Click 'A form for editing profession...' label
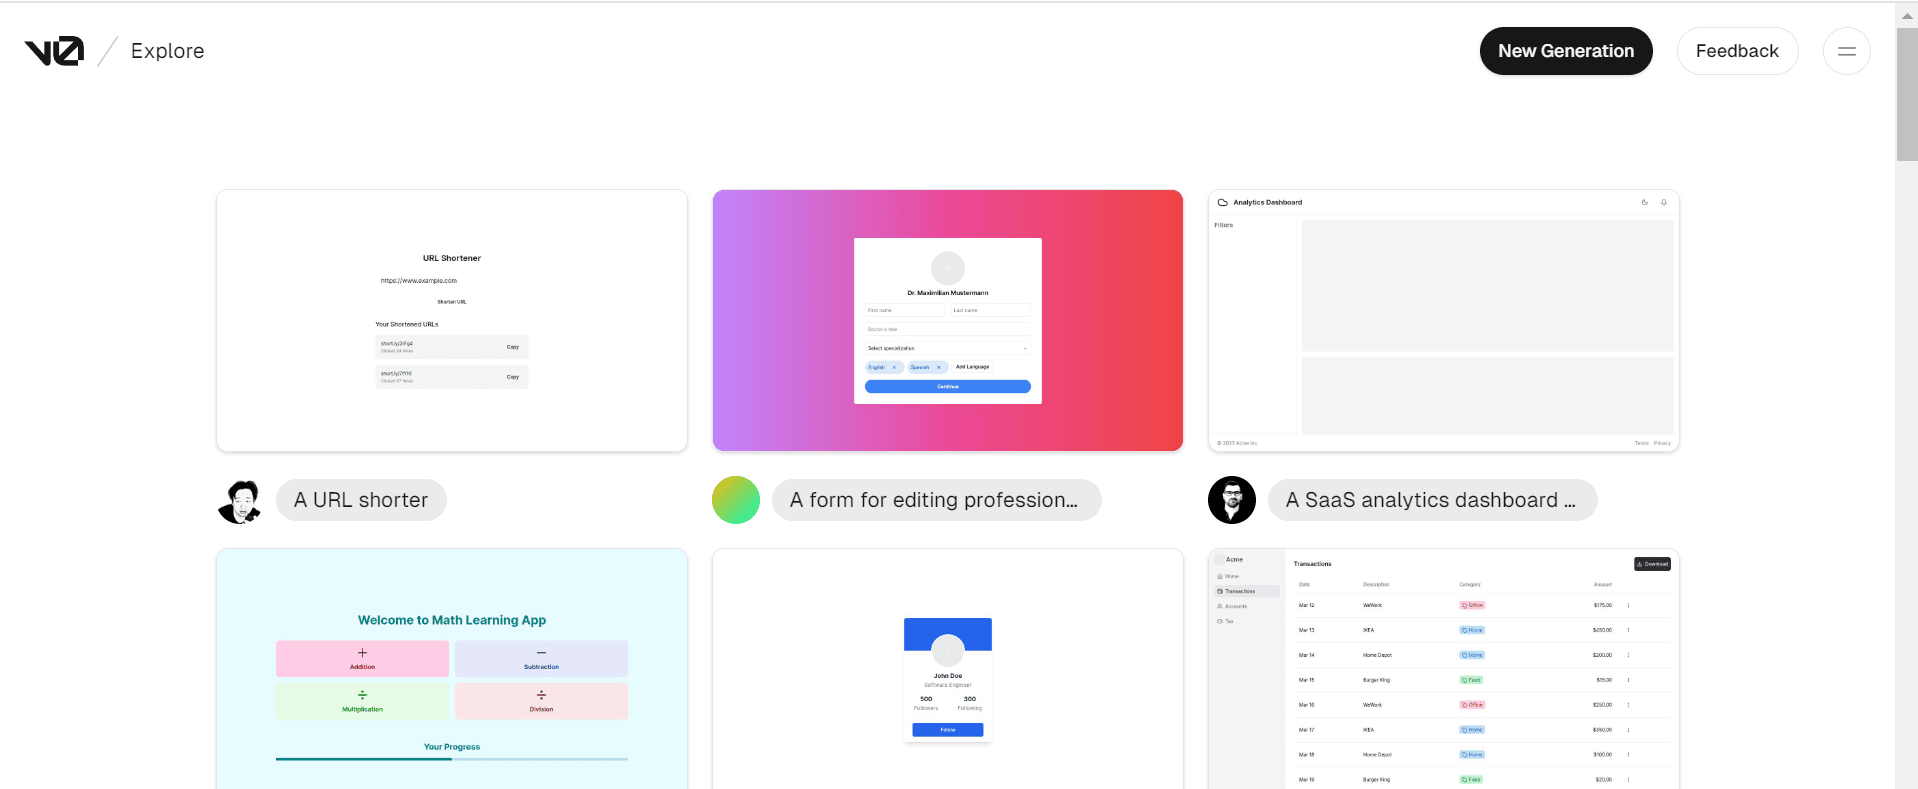 click(936, 500)
